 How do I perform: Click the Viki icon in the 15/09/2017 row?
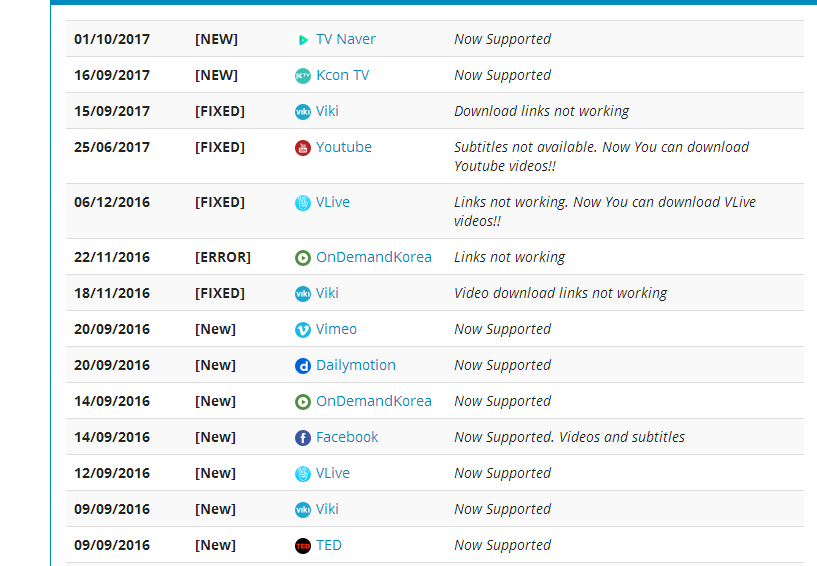click(x=303, y=112)
